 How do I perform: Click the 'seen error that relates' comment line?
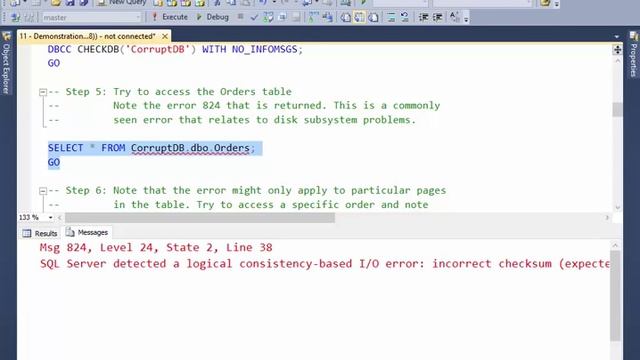[x=264, y=120]
